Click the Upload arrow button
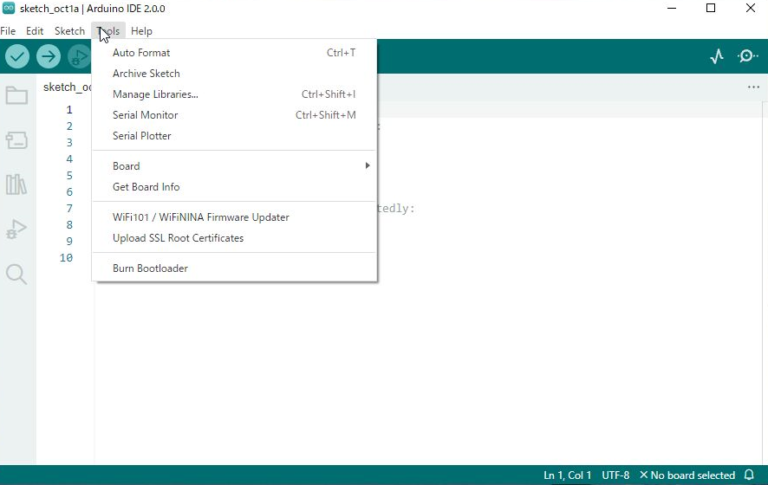The width and height of the screenshot is (768, 485). click(48, 56)
